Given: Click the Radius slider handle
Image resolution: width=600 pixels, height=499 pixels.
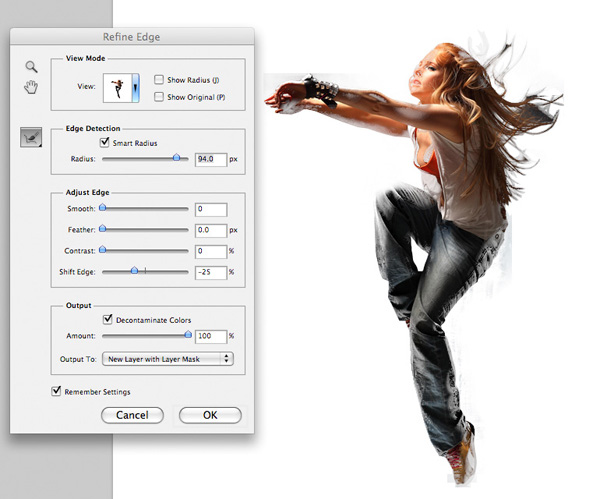Looking at the screenshot, I should [x=177, y=158].
